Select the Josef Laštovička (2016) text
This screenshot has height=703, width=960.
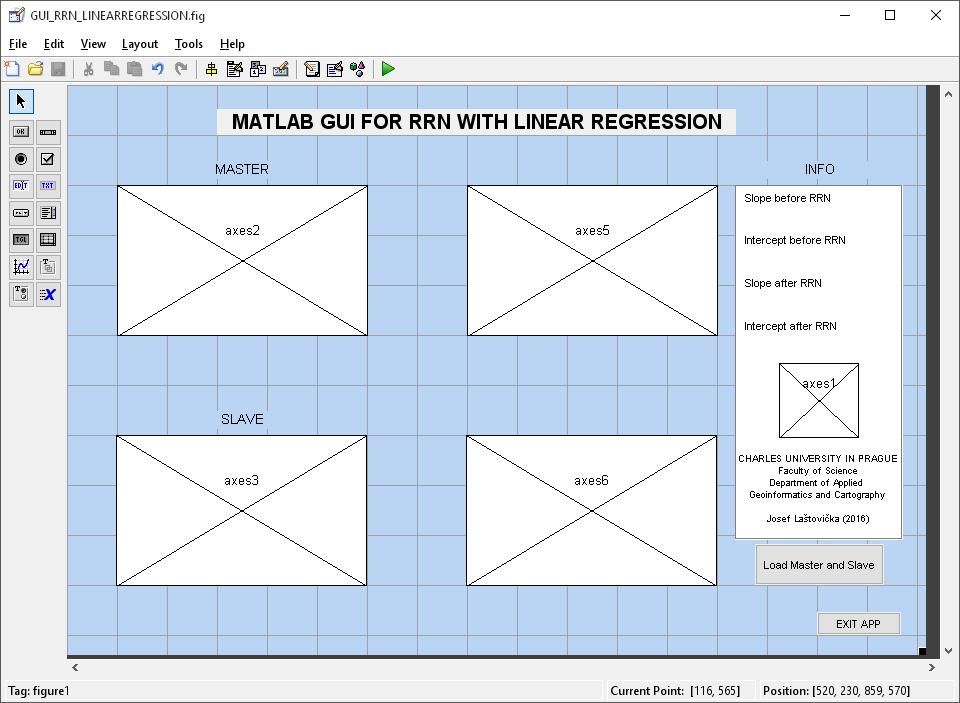coord(818,519)
